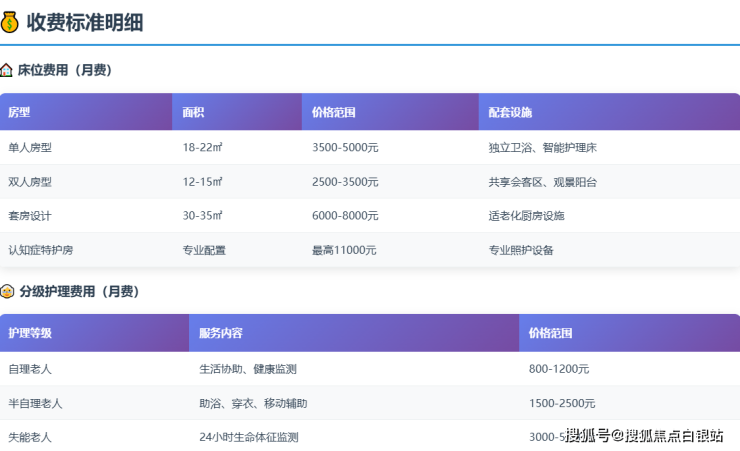Viewport: 740px width, 451px height.
Task: Click the 服务内容 column header
Action: [221, 333]
